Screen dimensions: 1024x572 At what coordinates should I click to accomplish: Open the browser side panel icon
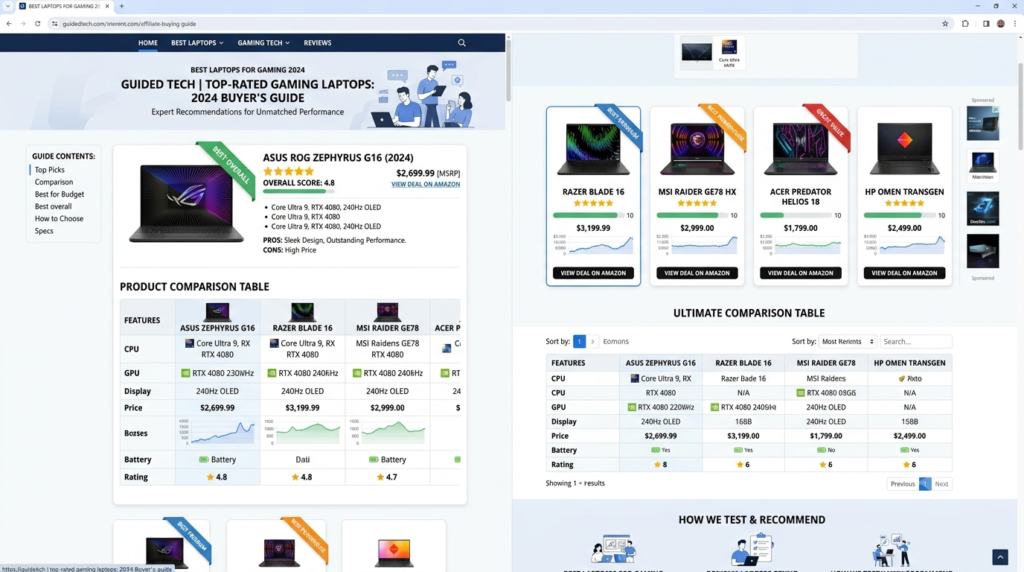pos(985,24)
